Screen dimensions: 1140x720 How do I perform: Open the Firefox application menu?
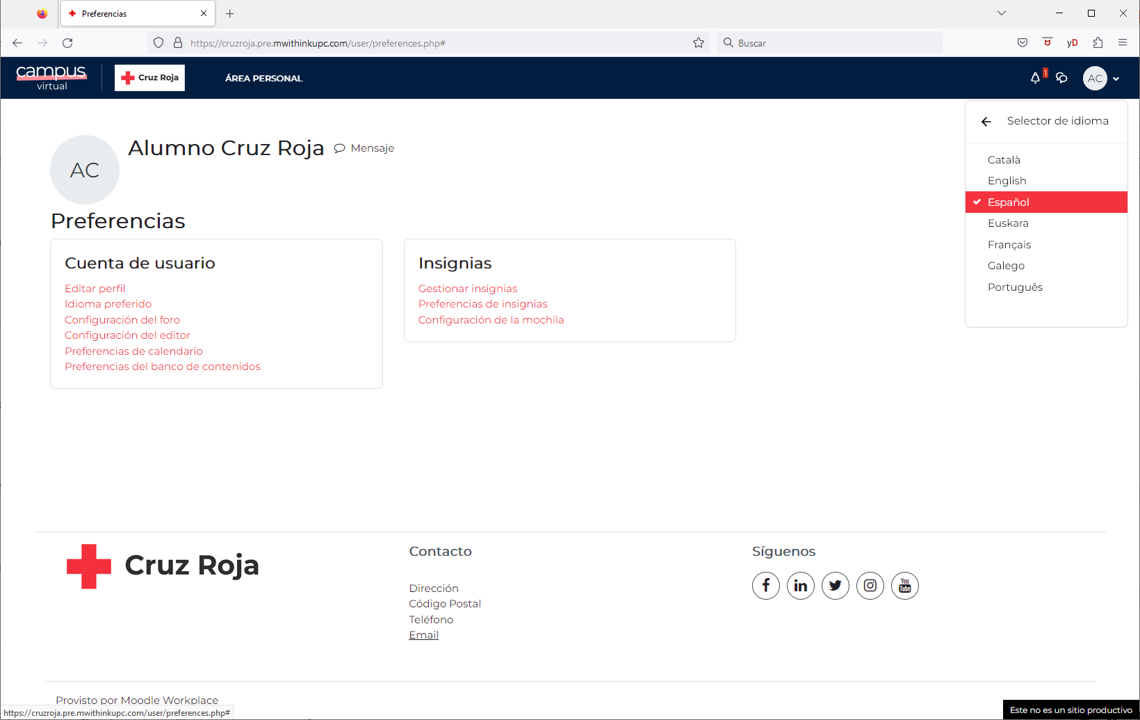click(x=1122, y=43)
